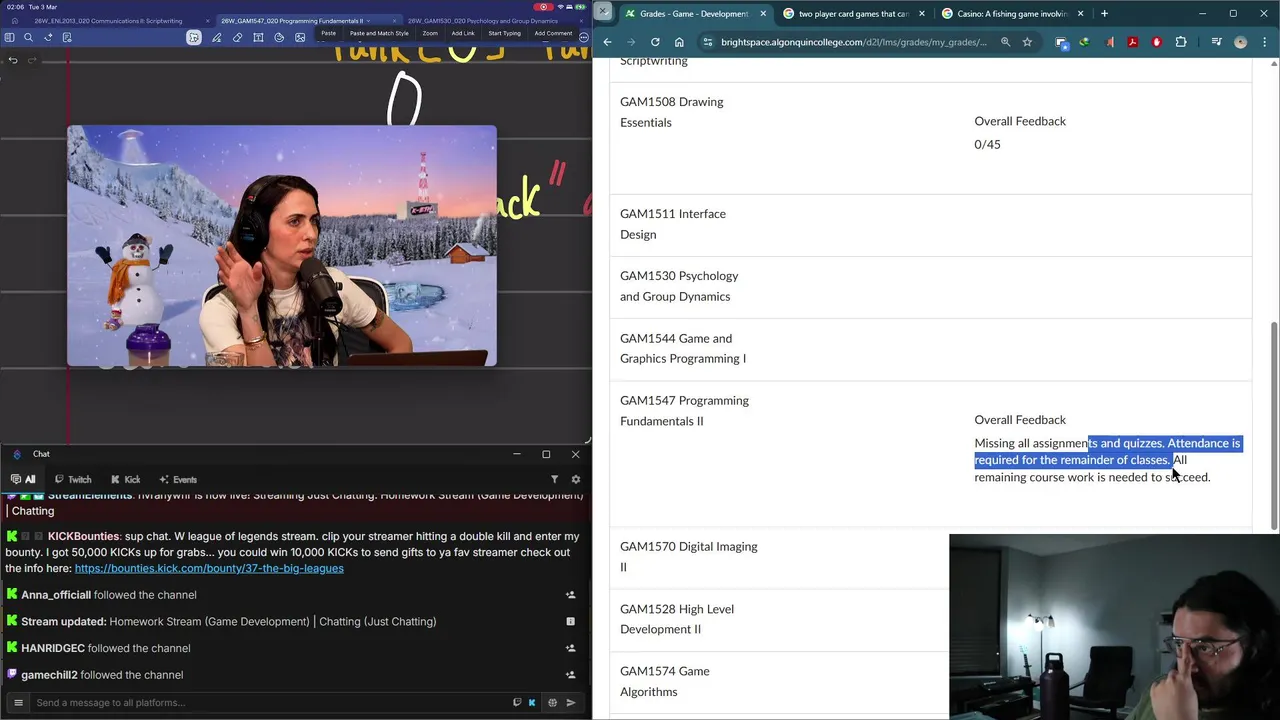
Task: Open the browser tab search dropdown
Action: point(603,11)
